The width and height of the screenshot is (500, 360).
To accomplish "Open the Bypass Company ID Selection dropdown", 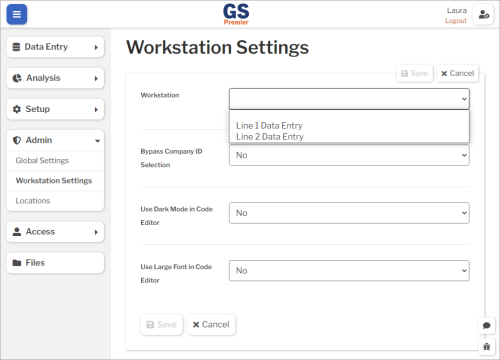I will pyautogui.click(x=349, y=155).
